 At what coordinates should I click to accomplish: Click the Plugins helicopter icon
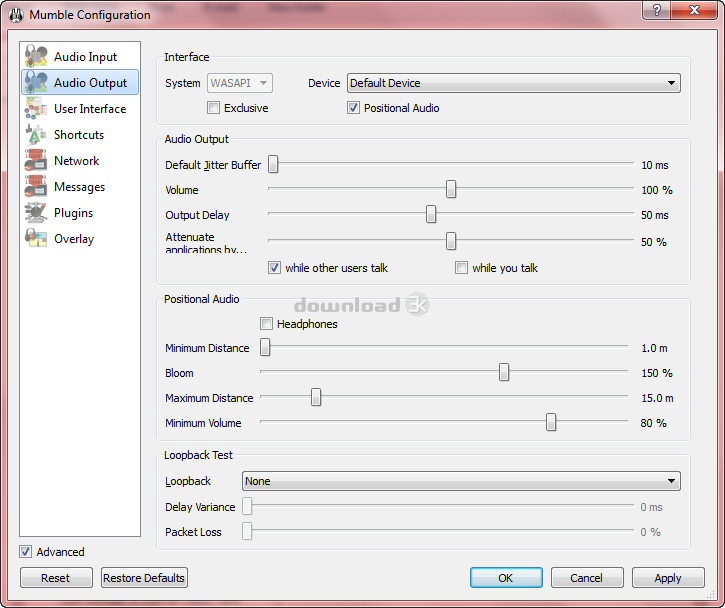[36, 212]
